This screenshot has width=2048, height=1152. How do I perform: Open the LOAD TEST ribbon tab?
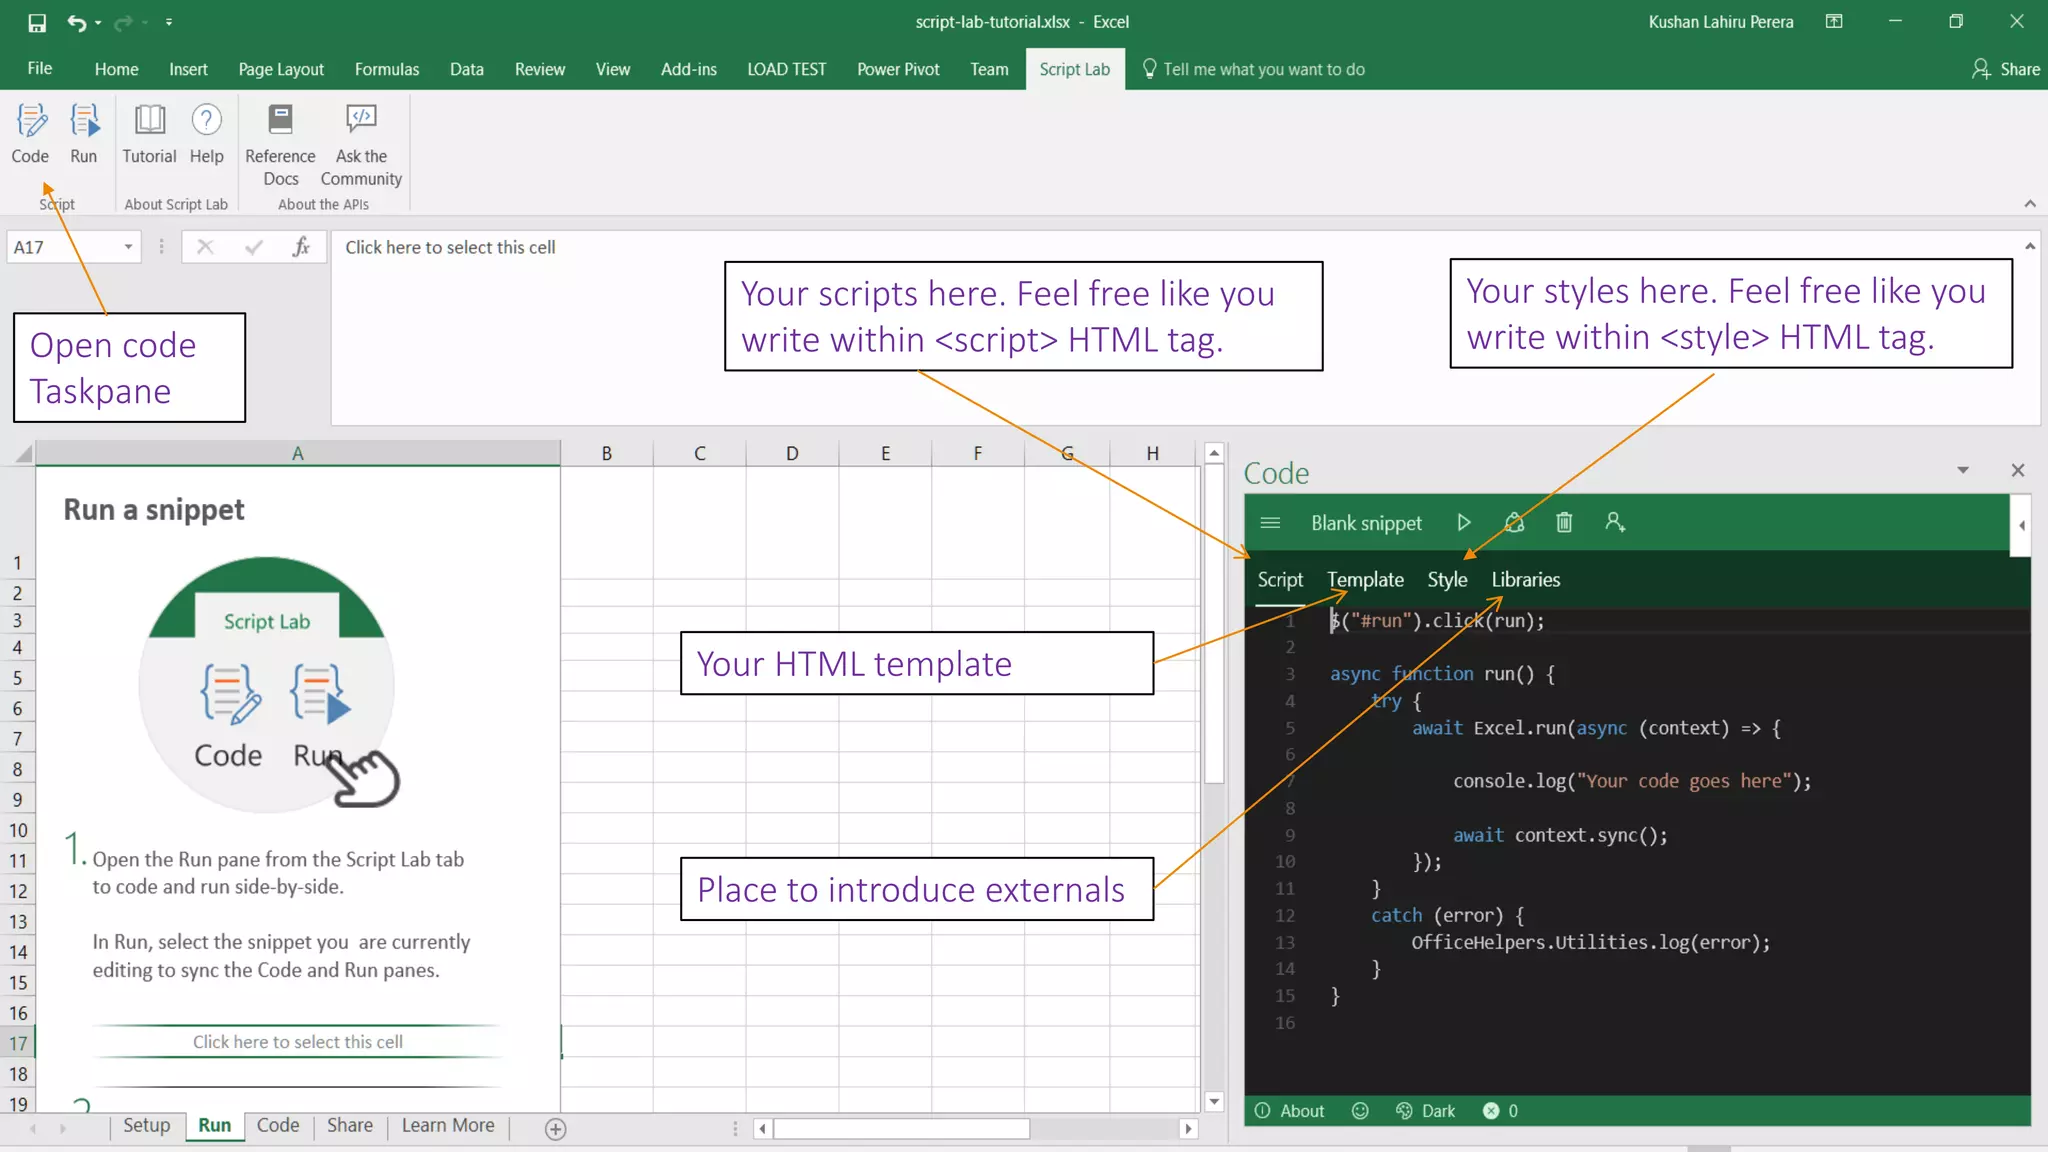[786, 69]
